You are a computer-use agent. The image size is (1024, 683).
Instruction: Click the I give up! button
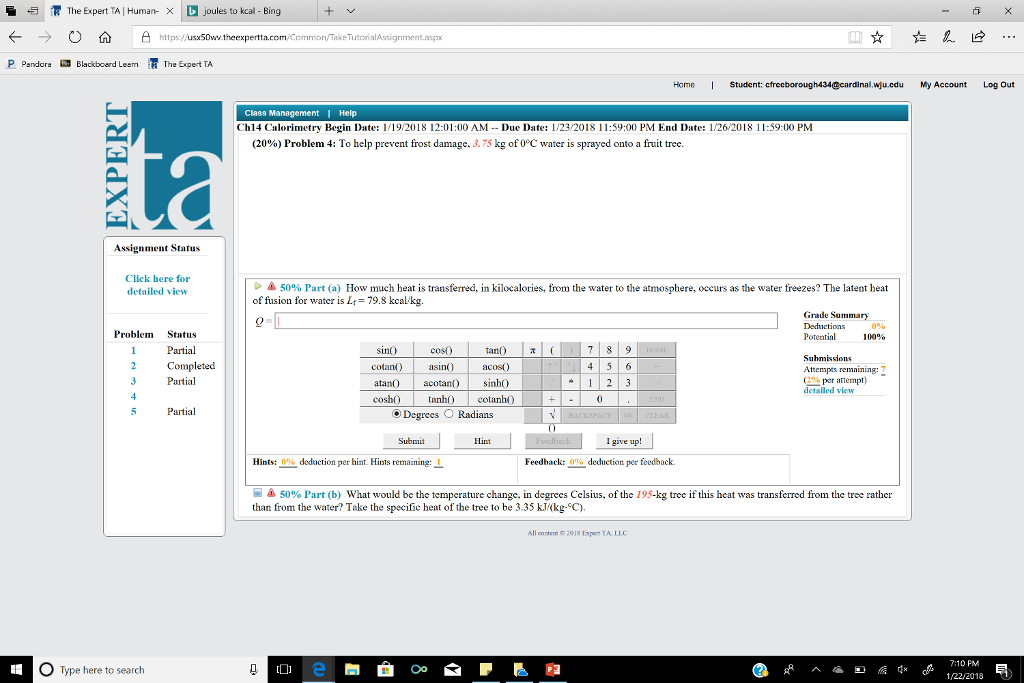pyautogui.click(x=624, y=441)
